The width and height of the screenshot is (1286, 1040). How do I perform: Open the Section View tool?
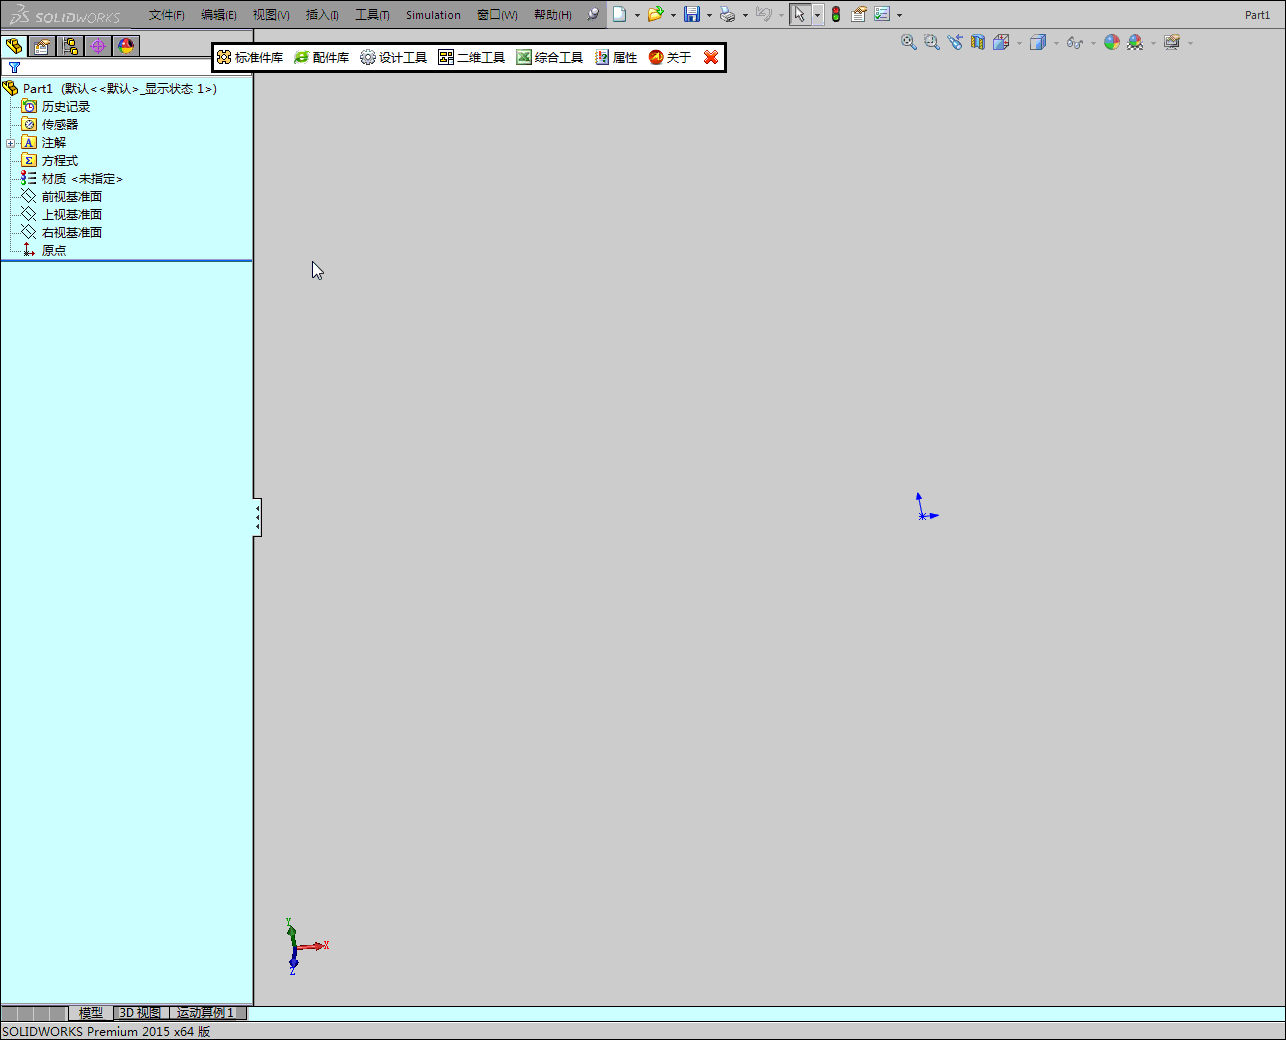[977, 42]
